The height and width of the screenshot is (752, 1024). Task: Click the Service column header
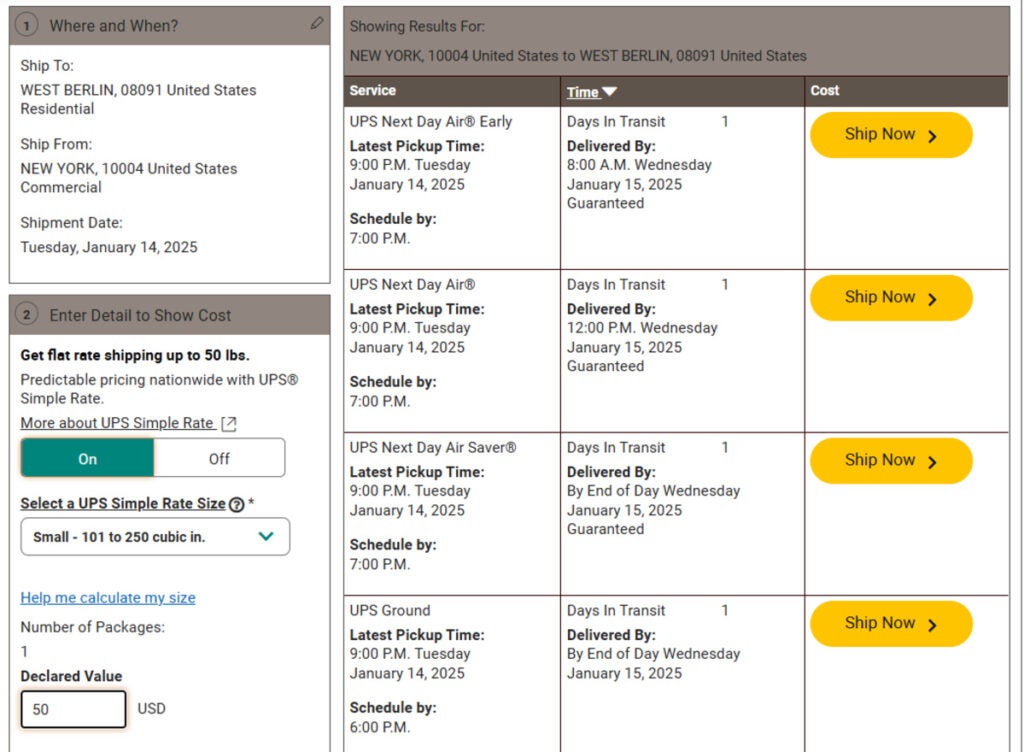[374, 90]
